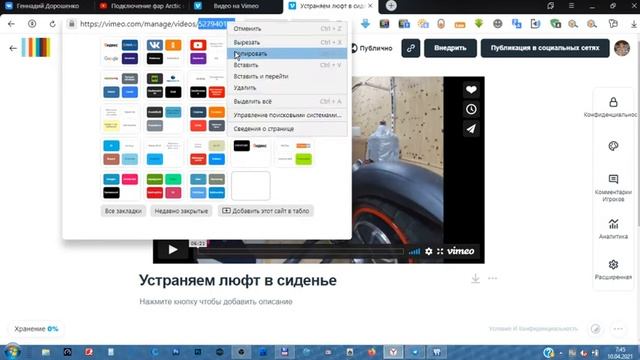Image resolution: width=640 pixels, height=360 pixels.
Task: Choose Undo (Отменить) in the context menu
Action: coord(287,29)
